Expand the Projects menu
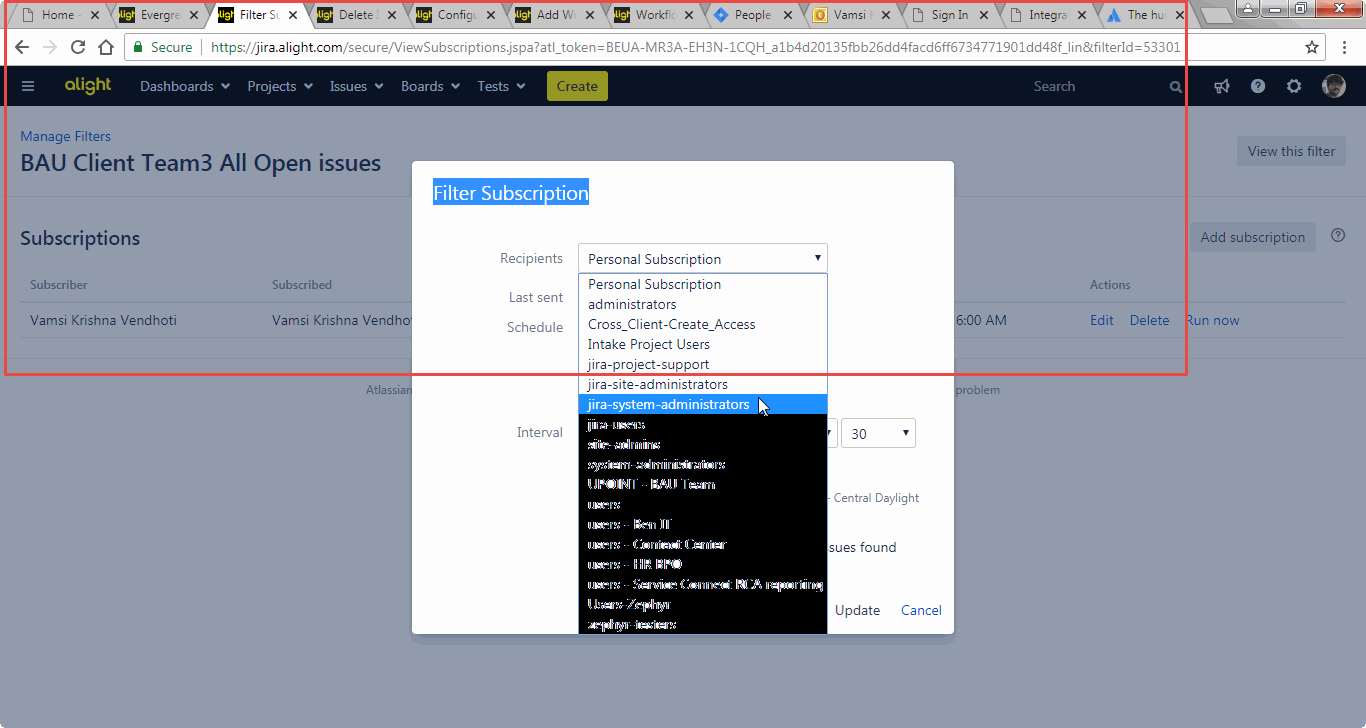 point(280,86)
